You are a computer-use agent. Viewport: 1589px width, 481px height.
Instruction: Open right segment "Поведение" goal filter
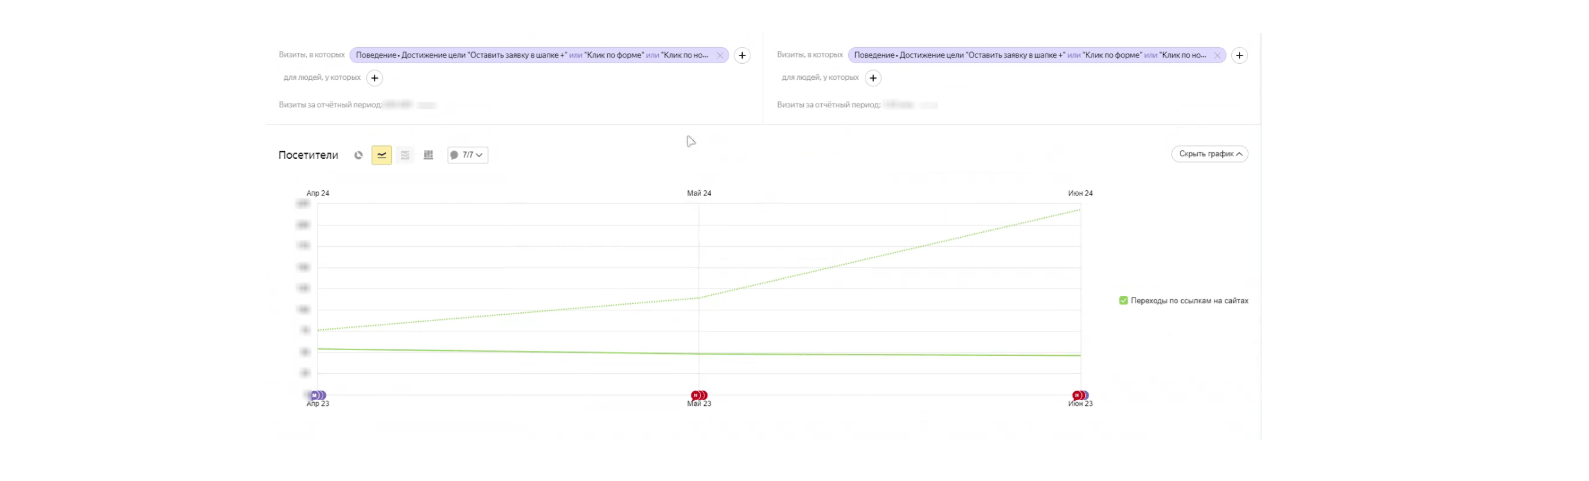1028,56
